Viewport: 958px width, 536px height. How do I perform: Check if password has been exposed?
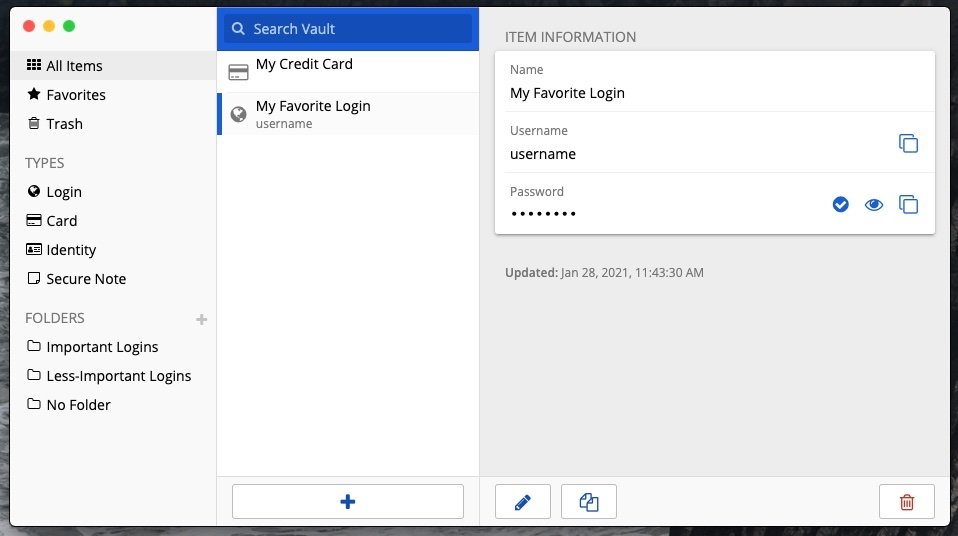(841, 205)
